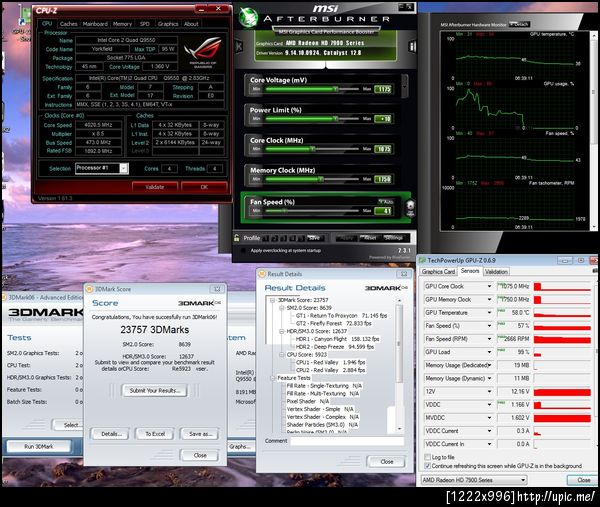This screenshot has height=507, width=600.
Task: Expand the Core Voltage side arrow
Action: (404, 85)
